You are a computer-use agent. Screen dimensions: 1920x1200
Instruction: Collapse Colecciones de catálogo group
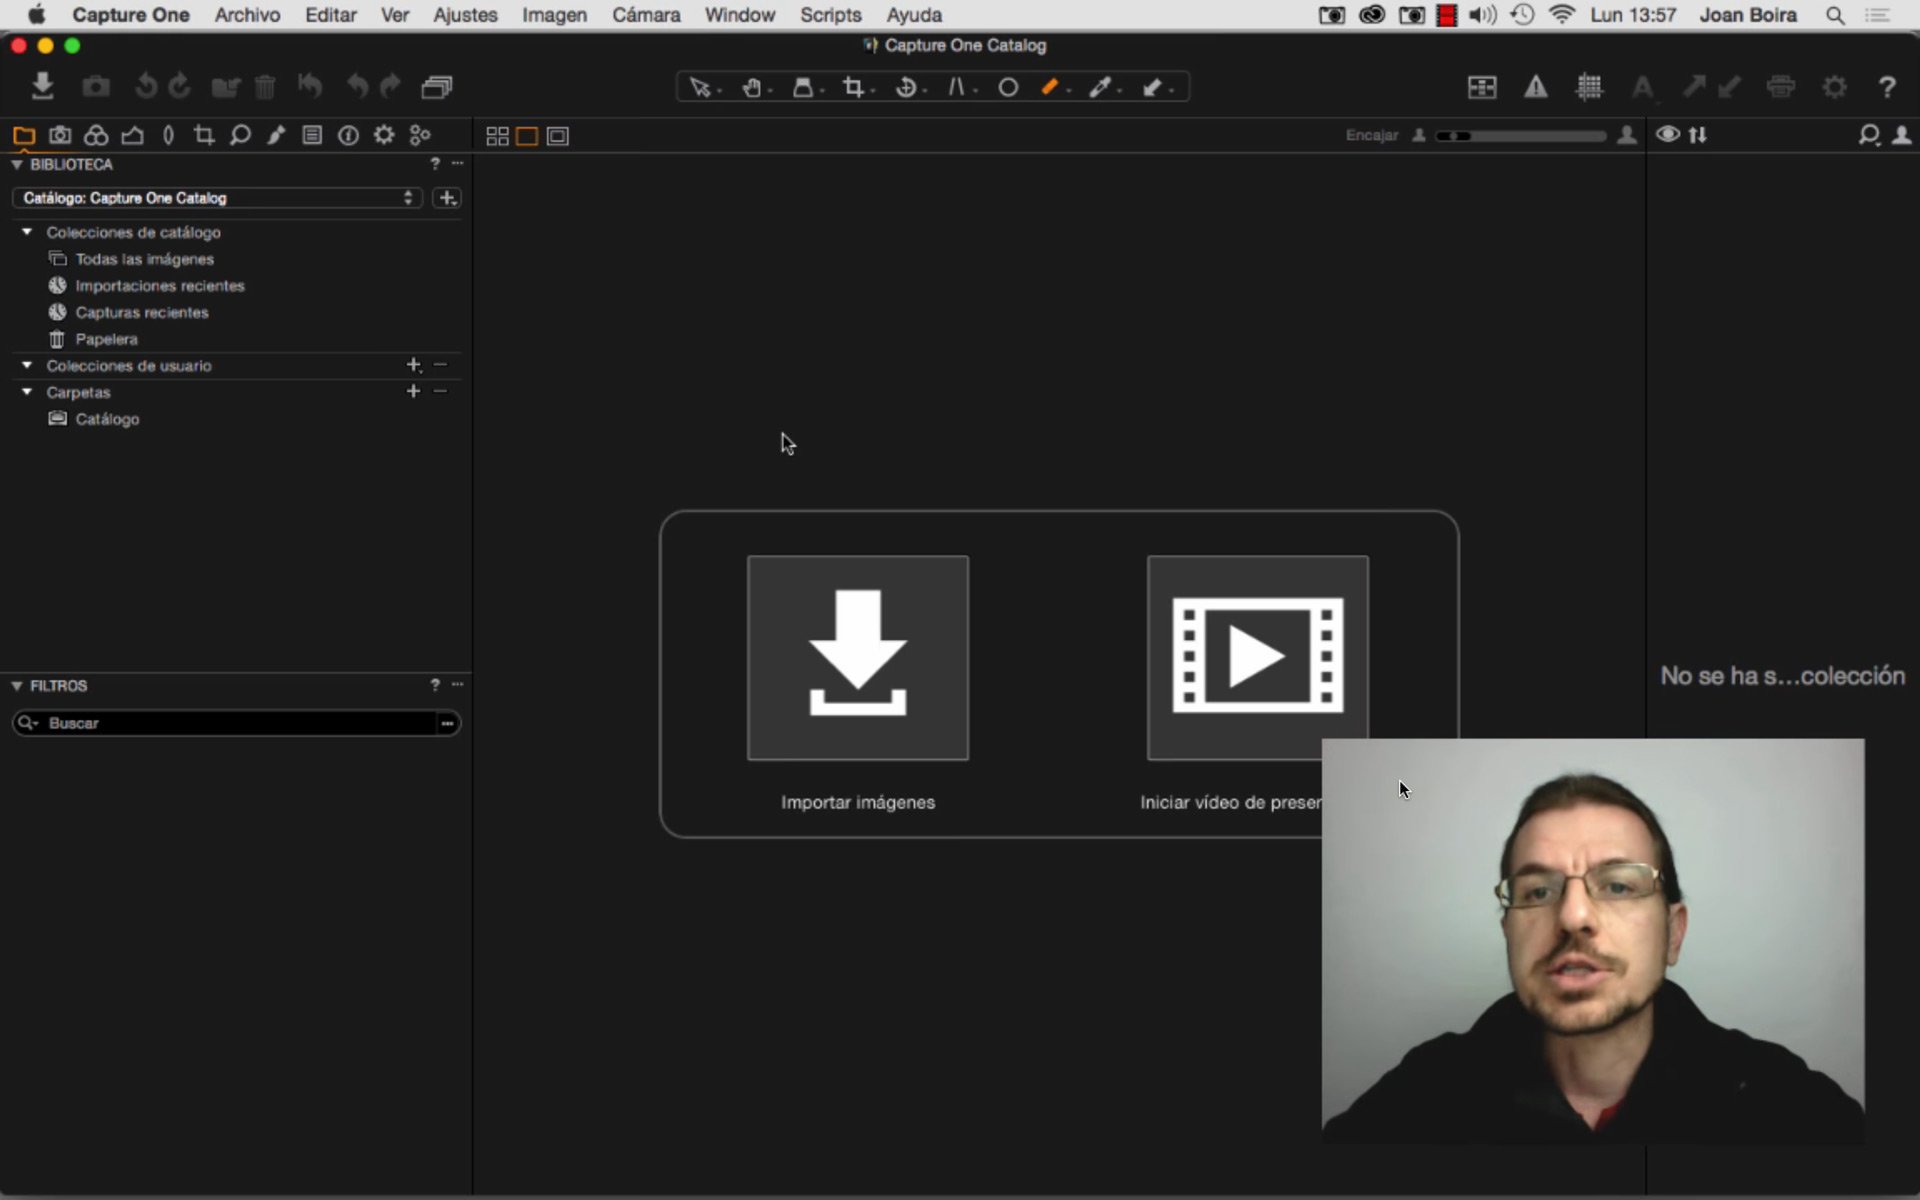[x=27, y=232]
